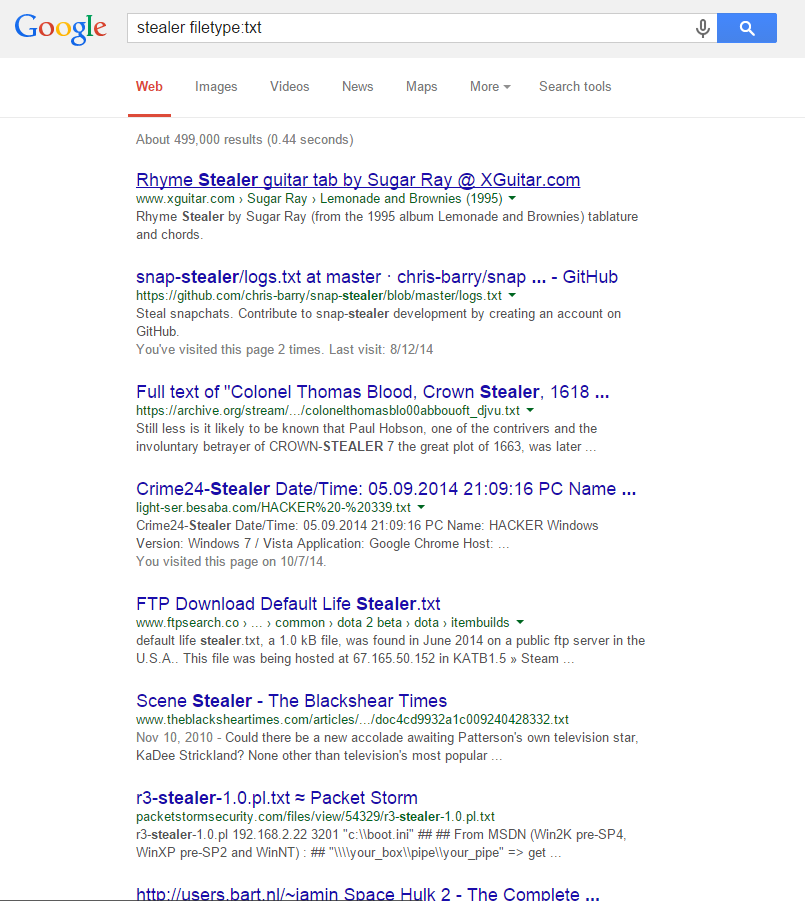Click the light-ser.besaba.com/HACKER URL text
This screenshot has height=901, width=805.
click(x=274, y=508)
